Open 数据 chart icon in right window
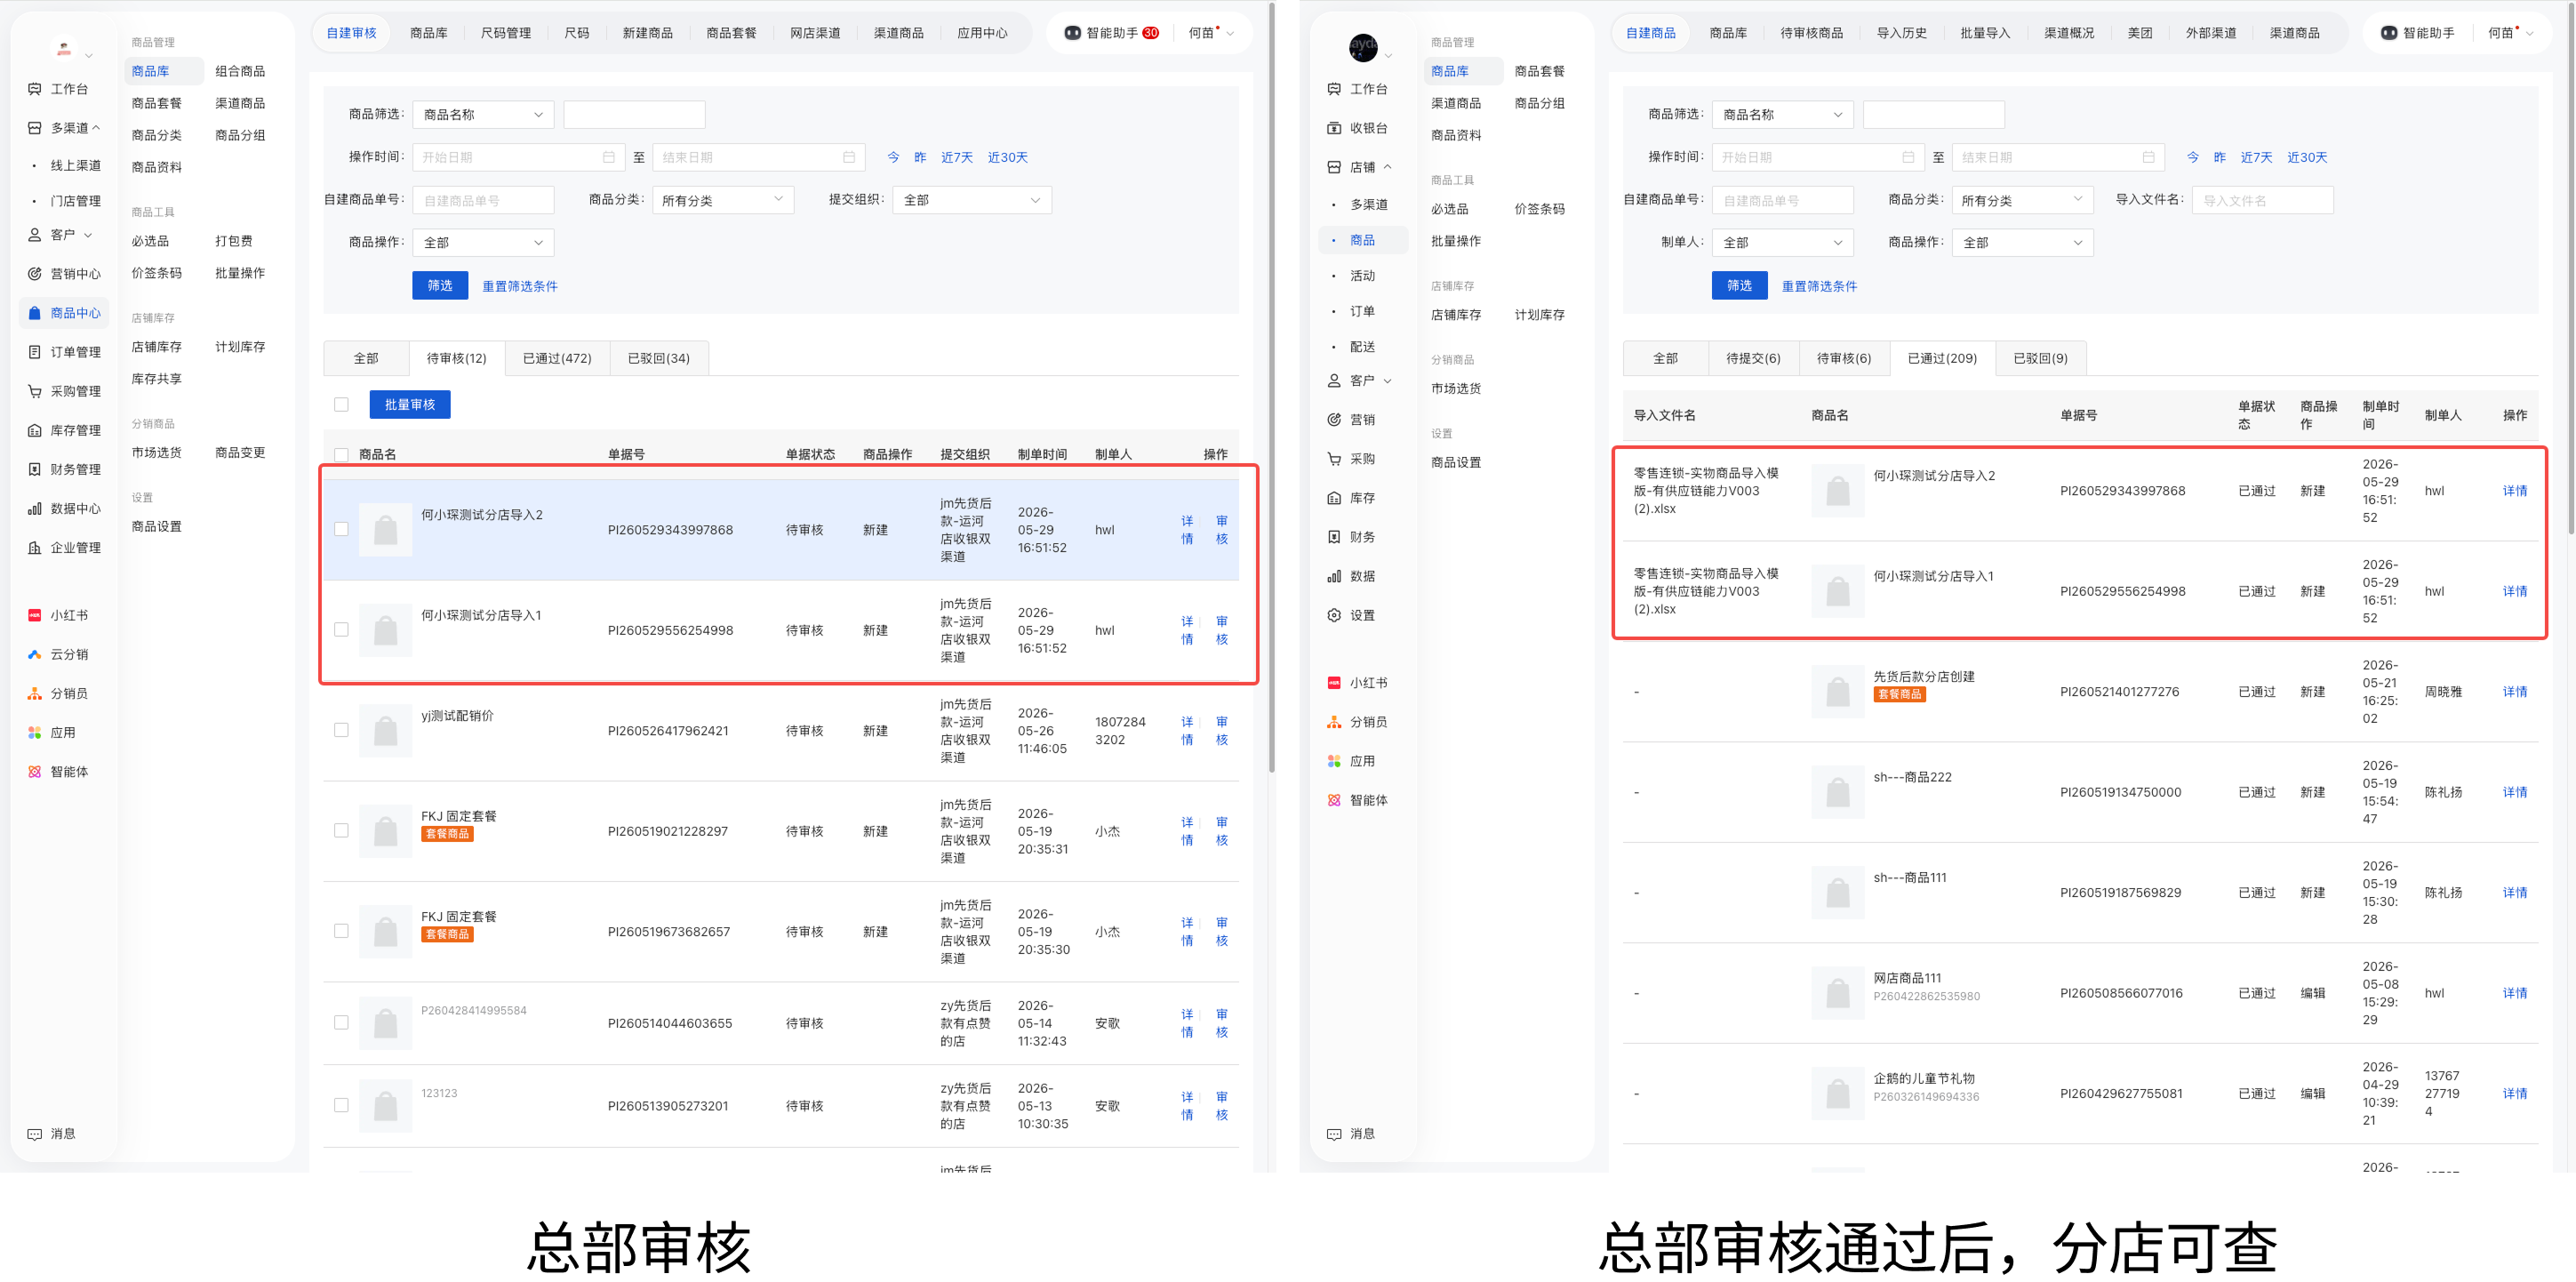 pos(1334,576)
